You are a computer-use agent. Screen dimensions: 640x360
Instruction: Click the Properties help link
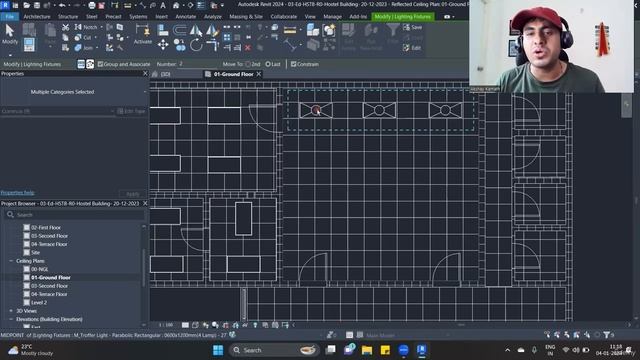click(x=18, y=193)
